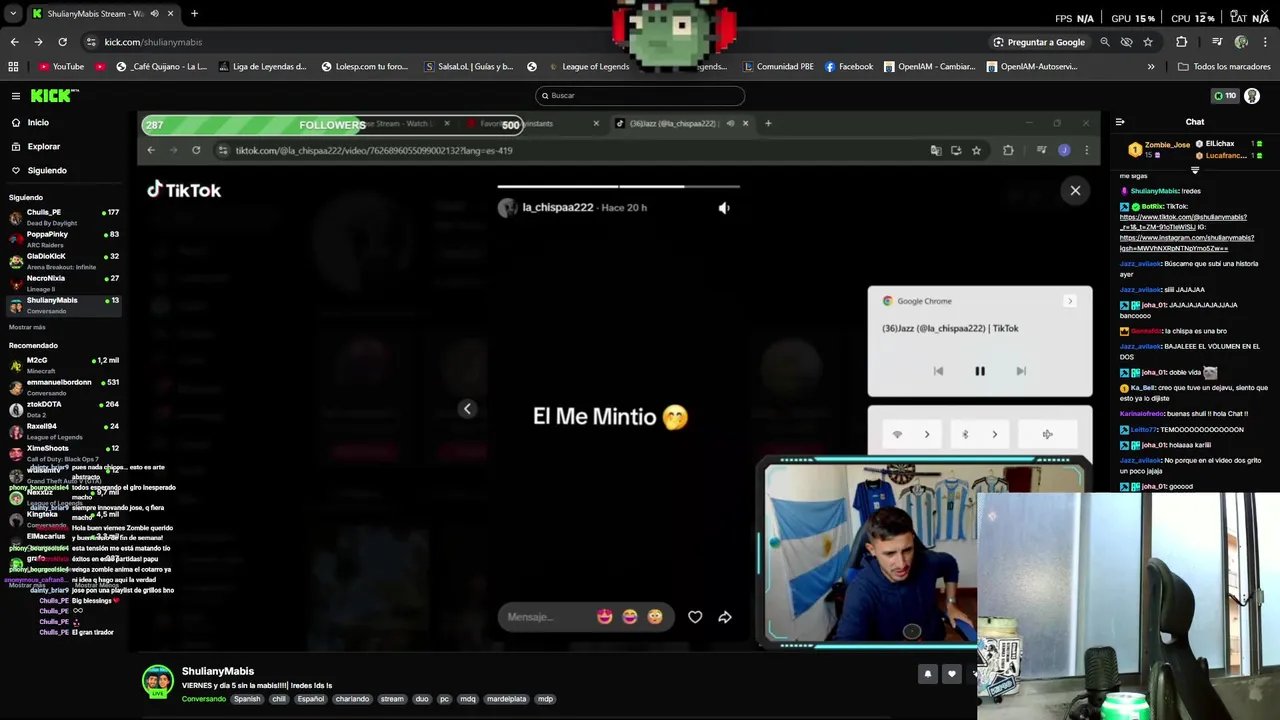Viewport: 1280px width, 720px height.
Task: Focus the TikTok 'Mensaje...' input
Action: tap(548, 617)
